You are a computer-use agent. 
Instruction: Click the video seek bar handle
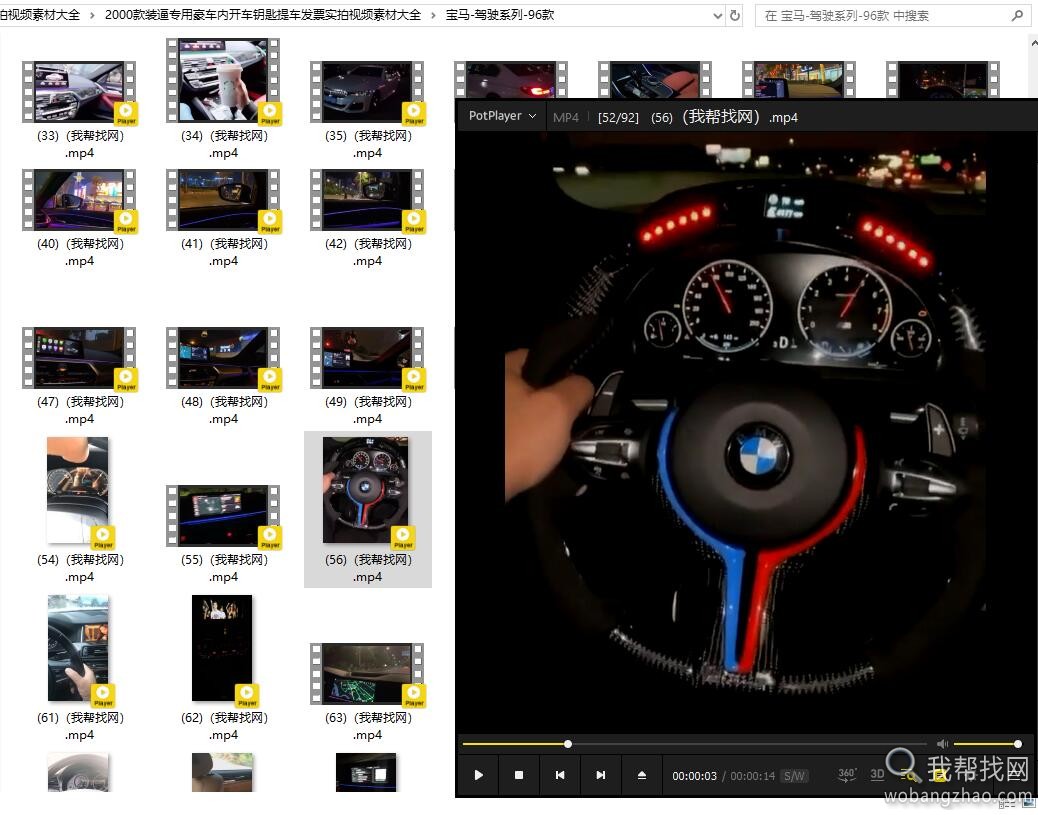click(568, 744)
